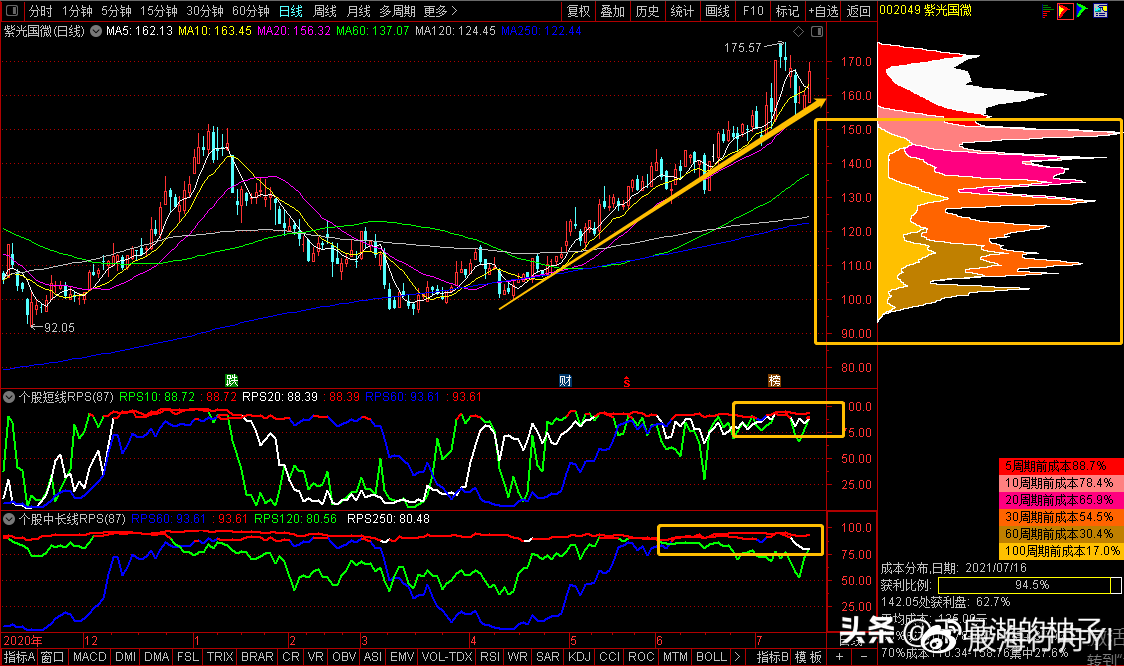1124x666 pixels.
Task: Switch to the 周线 period tab
Action: [x=325, y=11]
